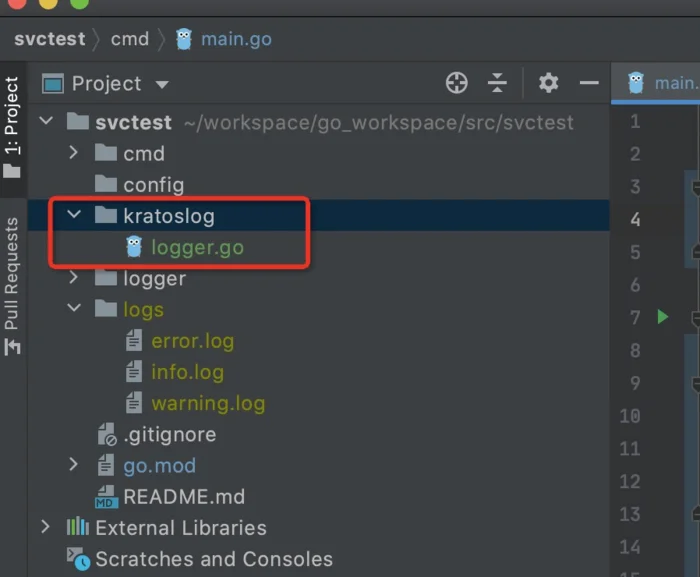Select error.log file

(x=192, y=341)
